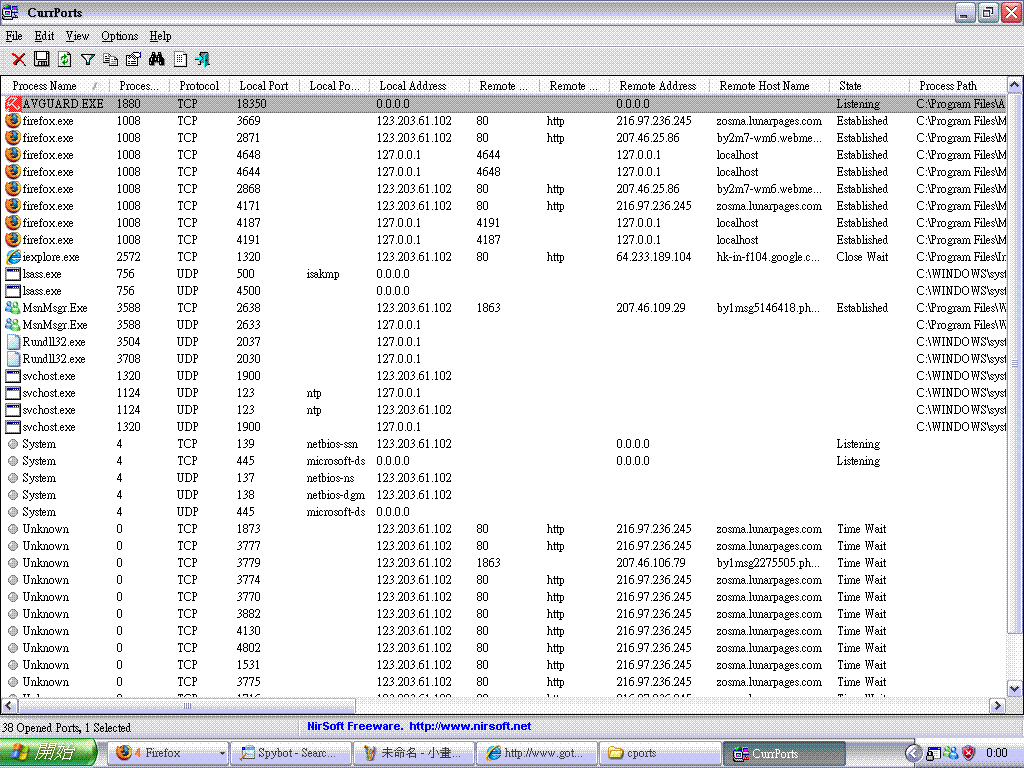Click horizontal scrollbar left arrow

(x=8, y=705)
